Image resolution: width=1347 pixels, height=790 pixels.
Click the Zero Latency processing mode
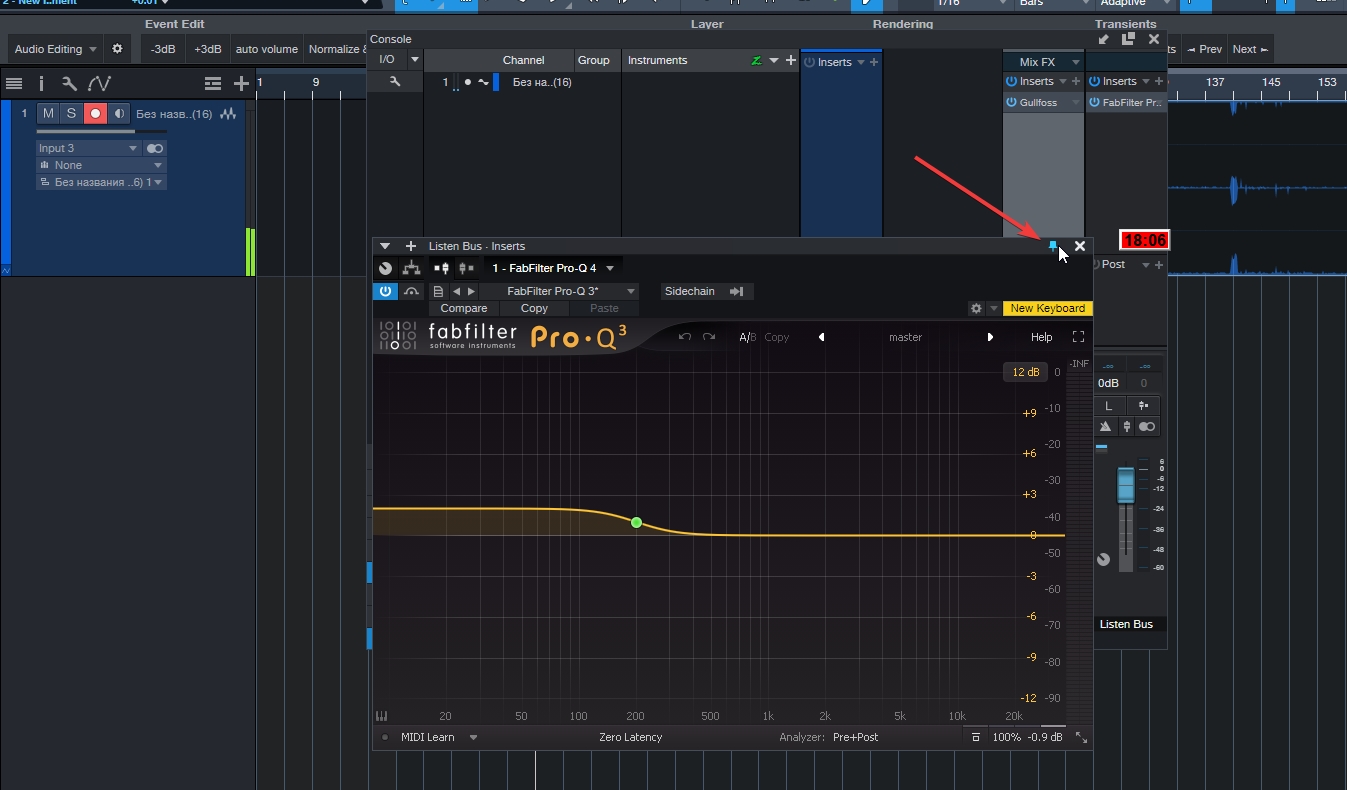click(631, 737)
